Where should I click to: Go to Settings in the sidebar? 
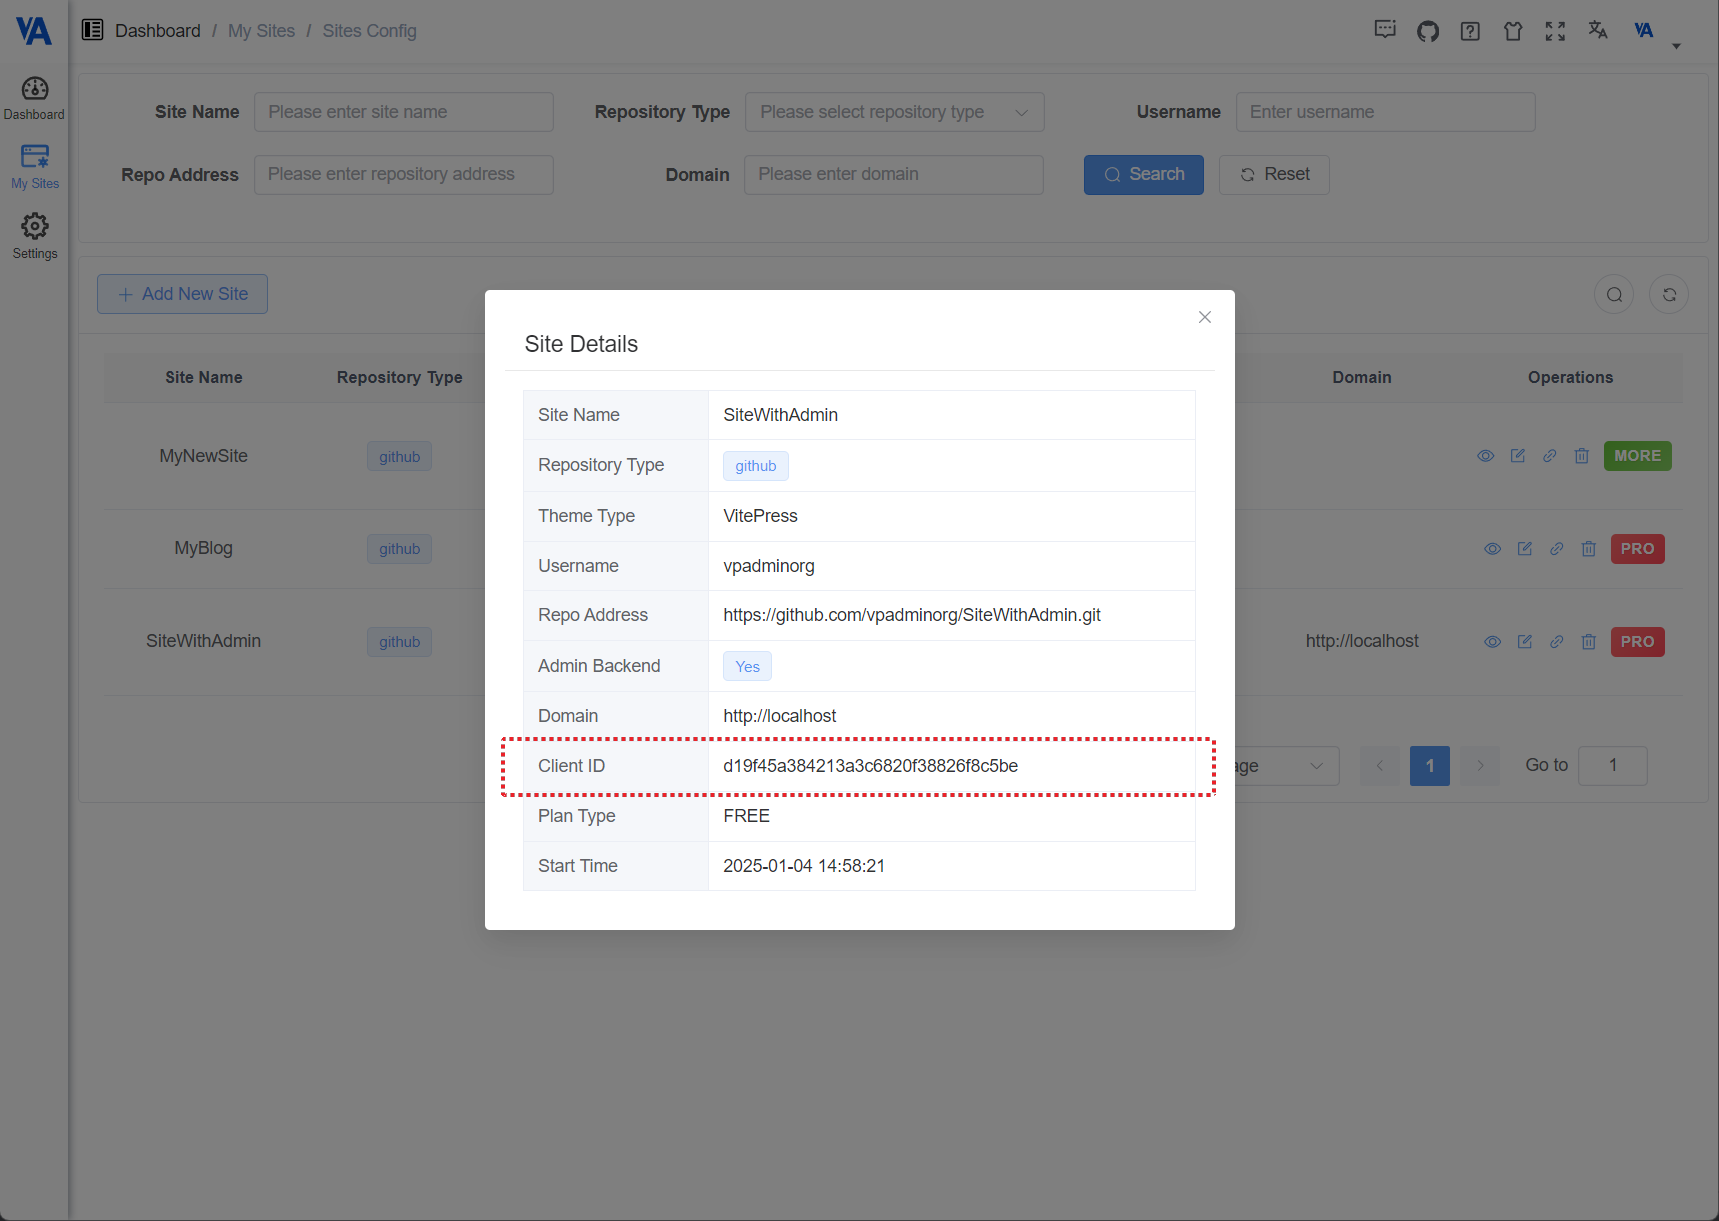pos(35,236)
